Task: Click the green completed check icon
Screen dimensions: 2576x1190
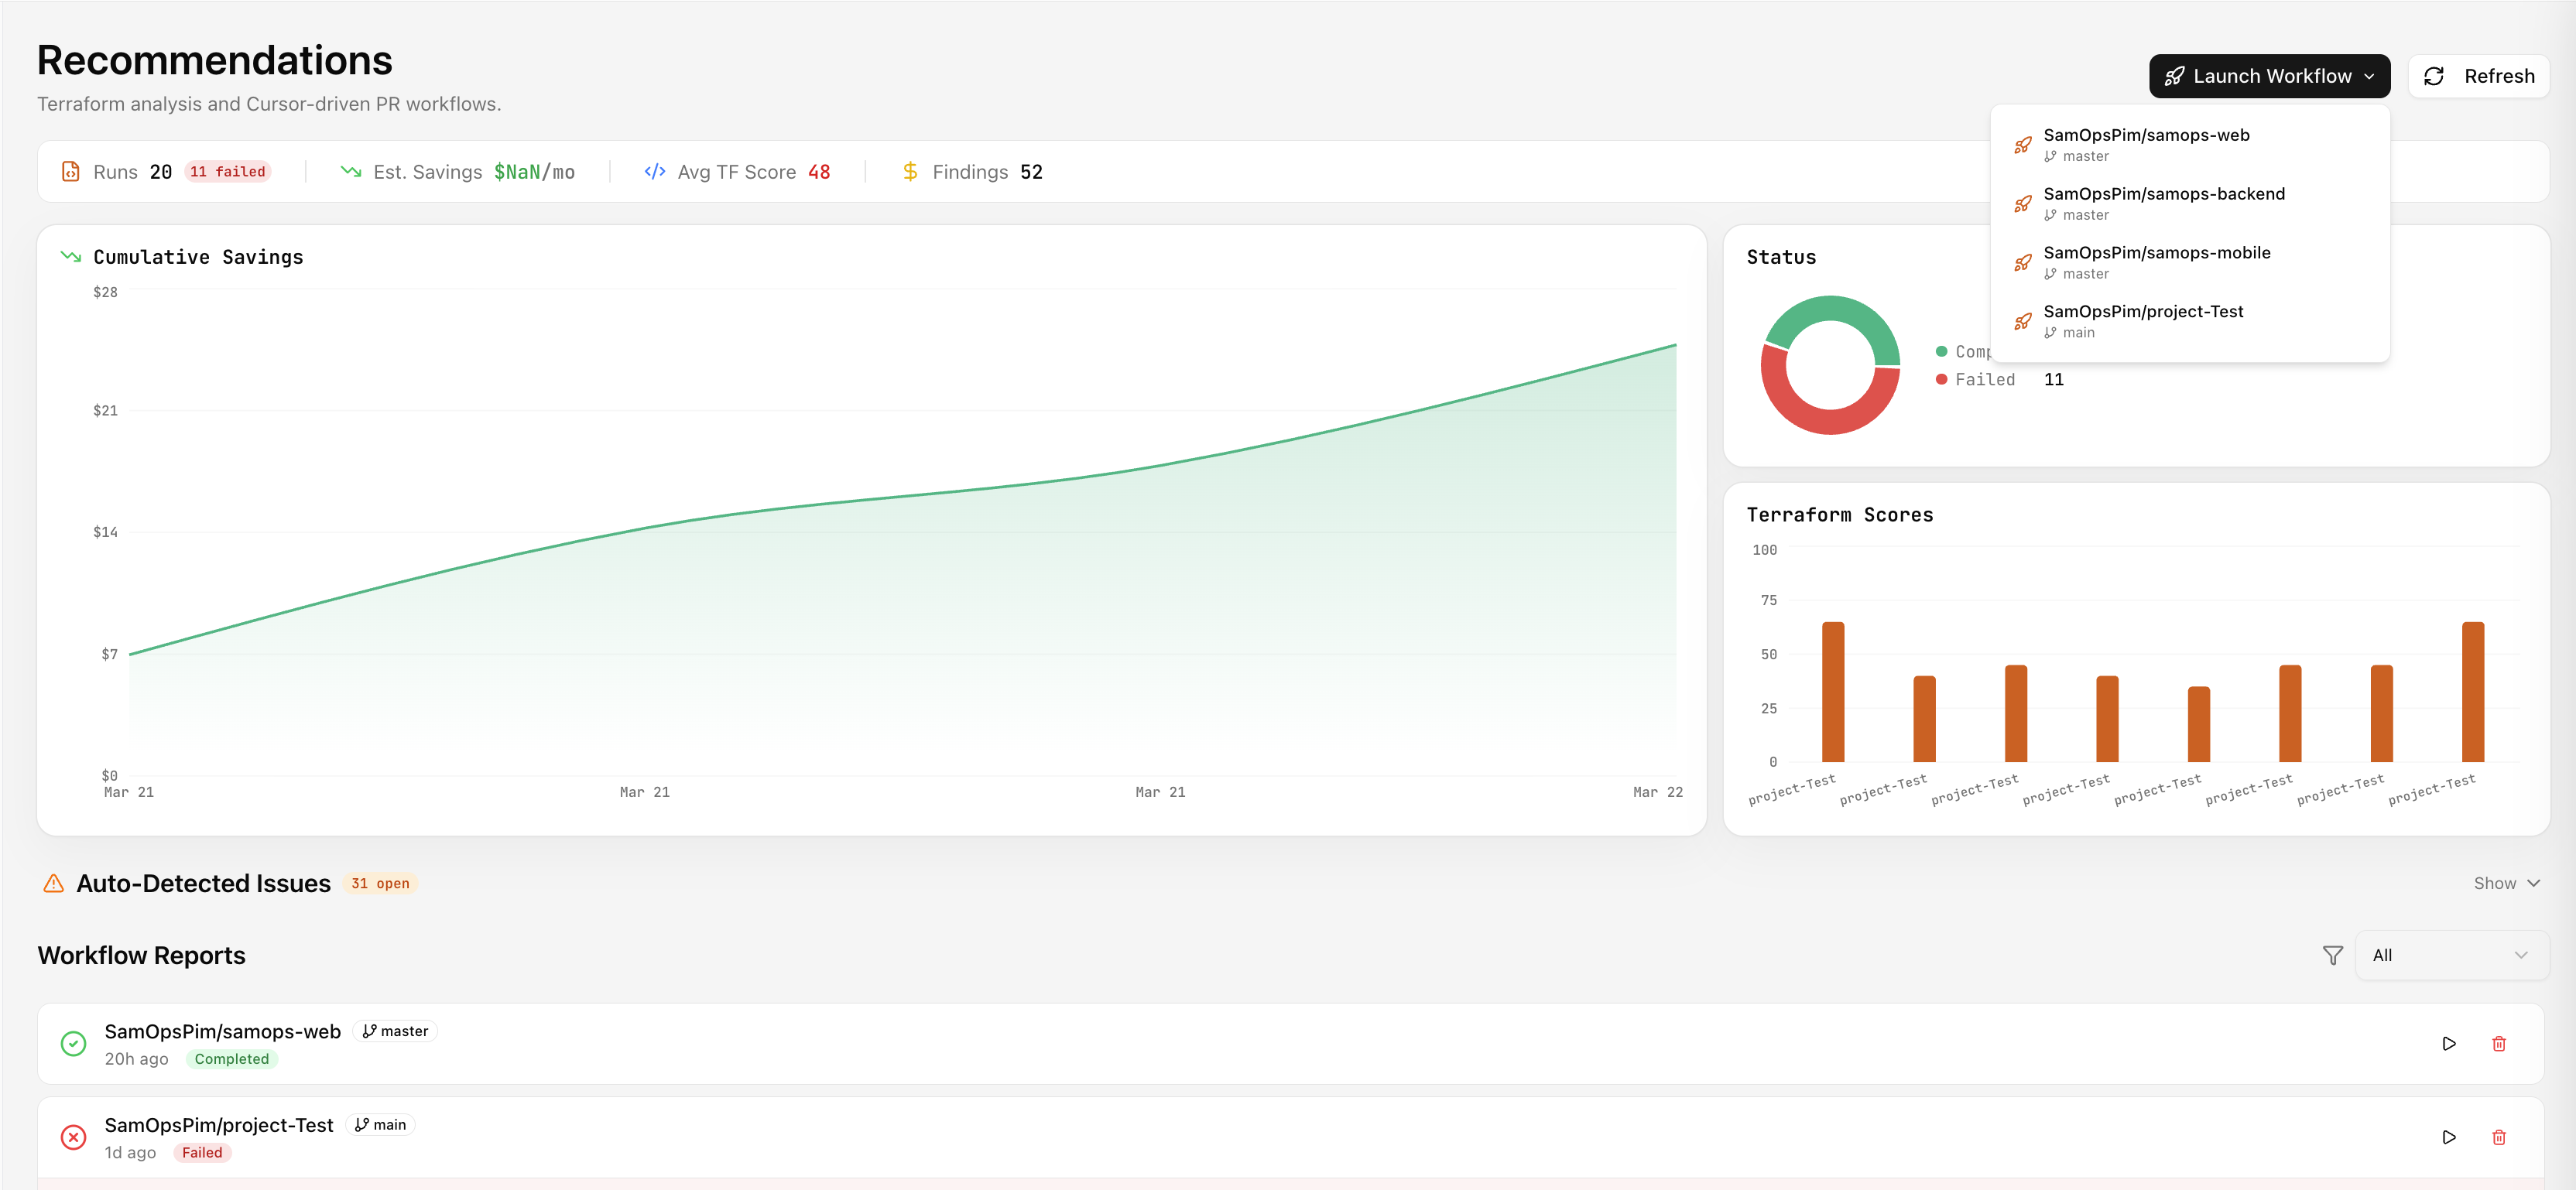Action: click(73, 1043)
